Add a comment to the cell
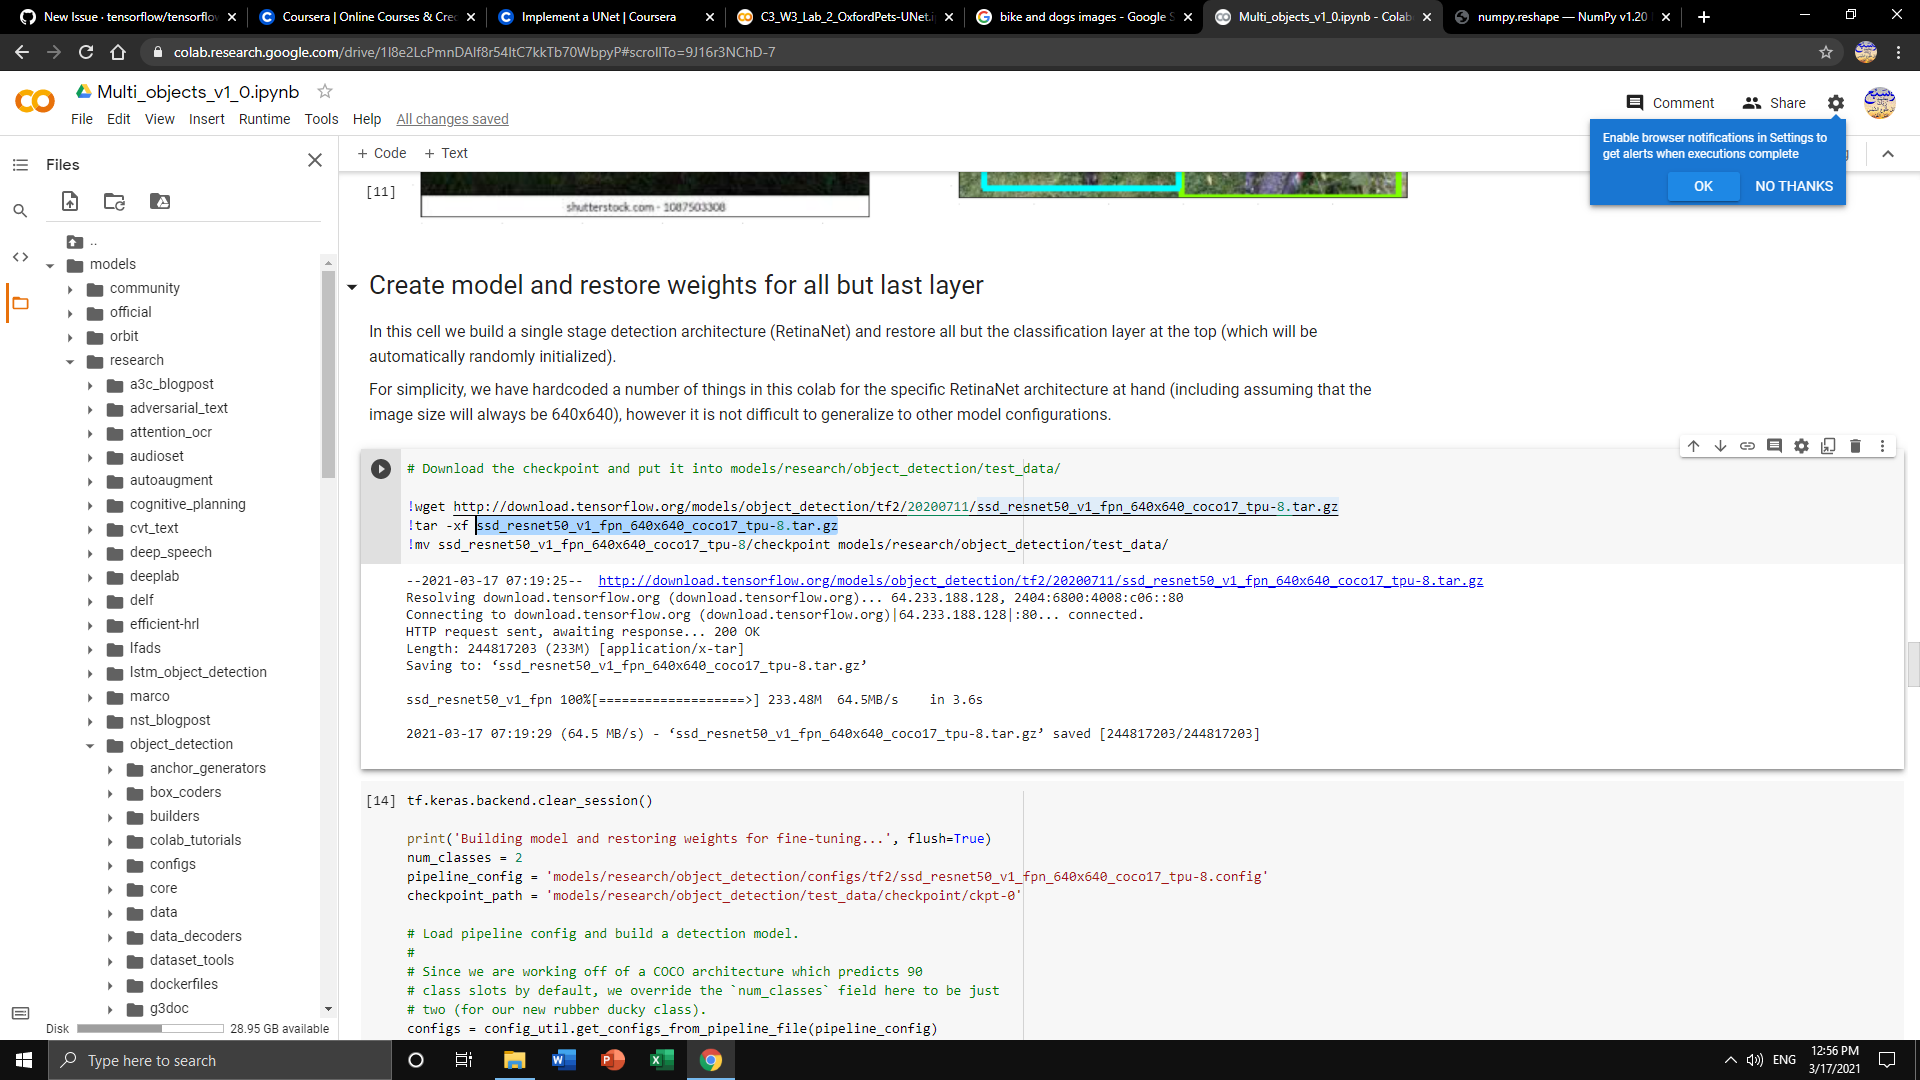 click(x=1774, y=446)
